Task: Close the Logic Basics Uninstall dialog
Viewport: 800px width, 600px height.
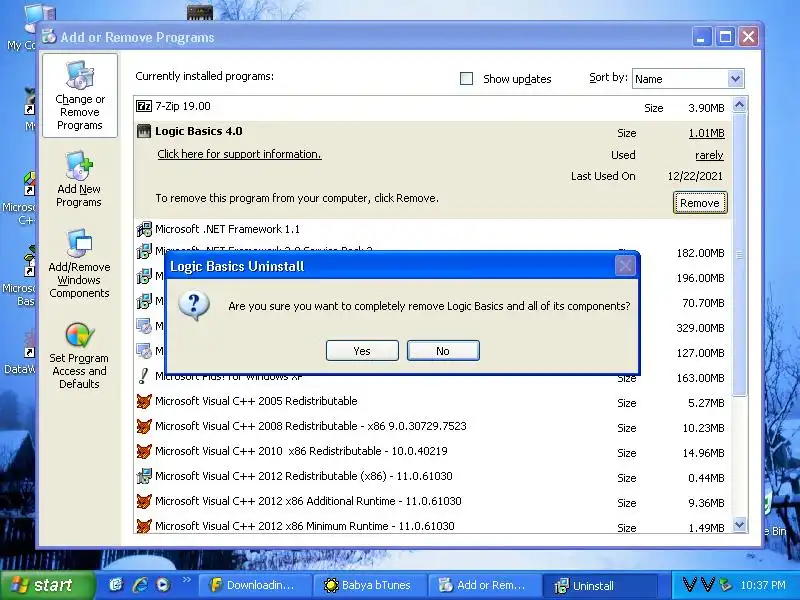Action: pos(625,266)
